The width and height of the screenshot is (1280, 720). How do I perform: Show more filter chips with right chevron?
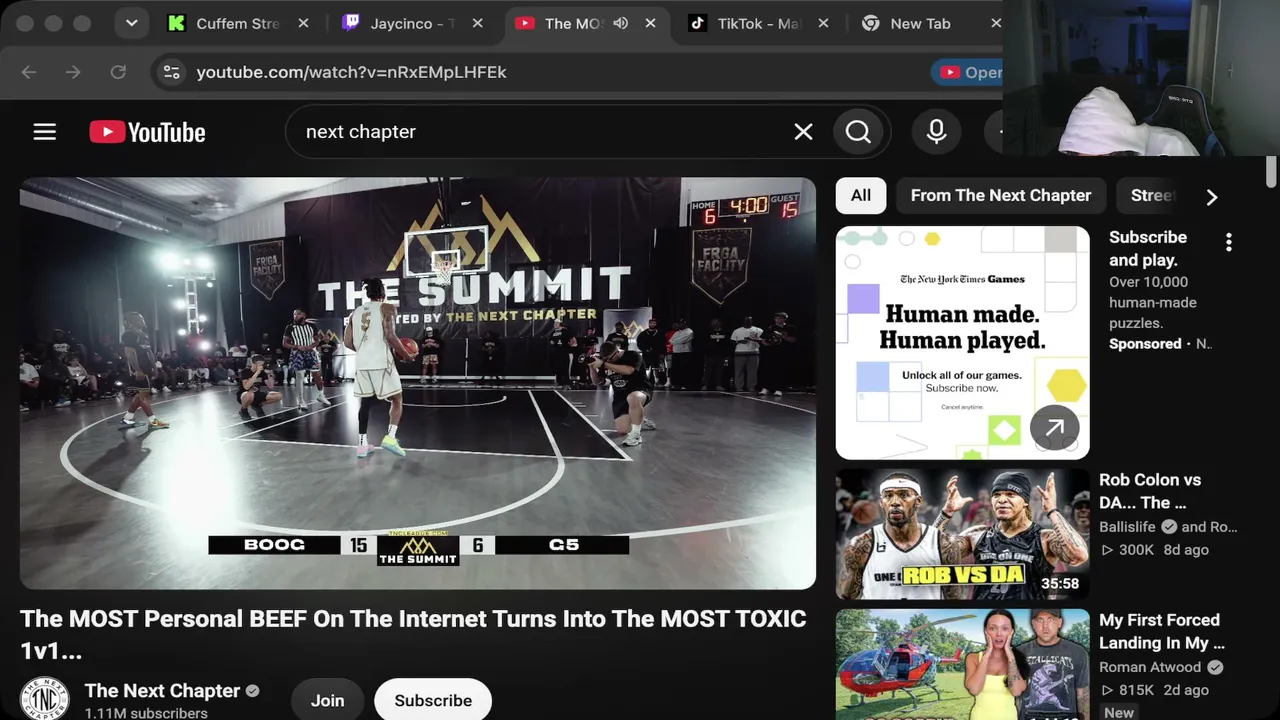tap(1212, 197)
